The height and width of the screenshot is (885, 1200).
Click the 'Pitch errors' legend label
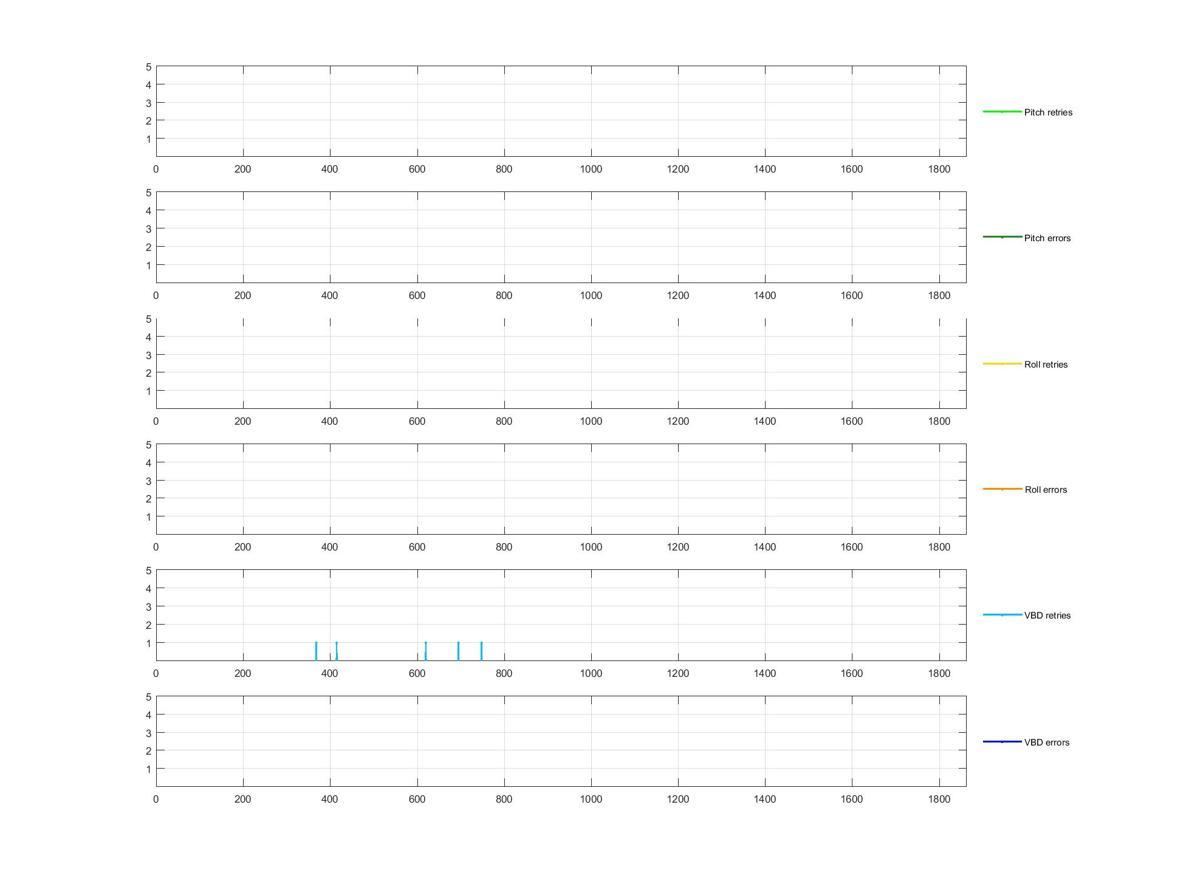point(1047,238)
